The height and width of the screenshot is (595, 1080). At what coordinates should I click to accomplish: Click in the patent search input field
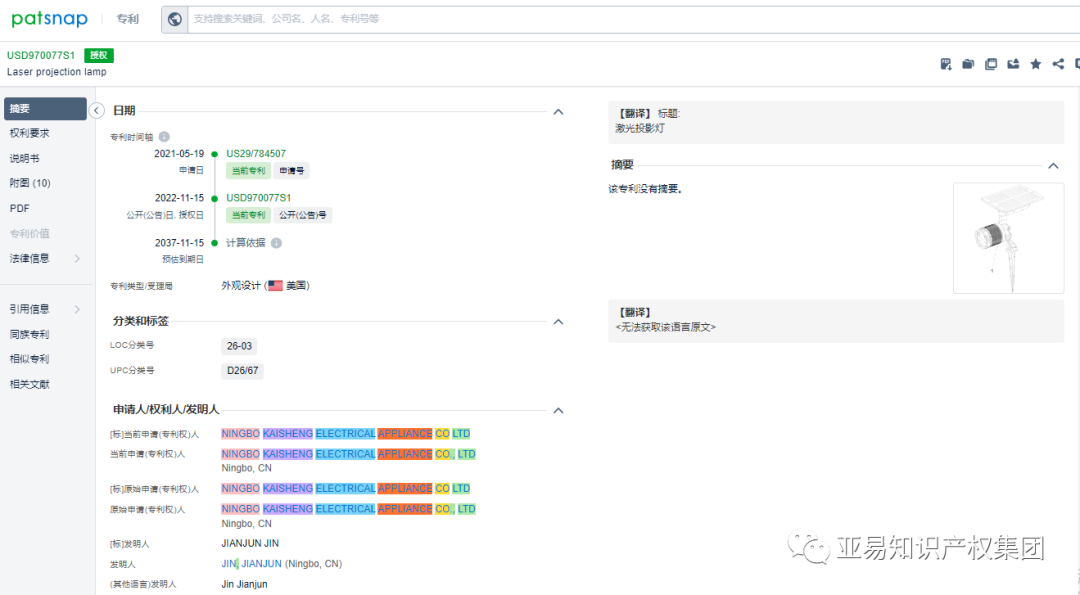634,19
